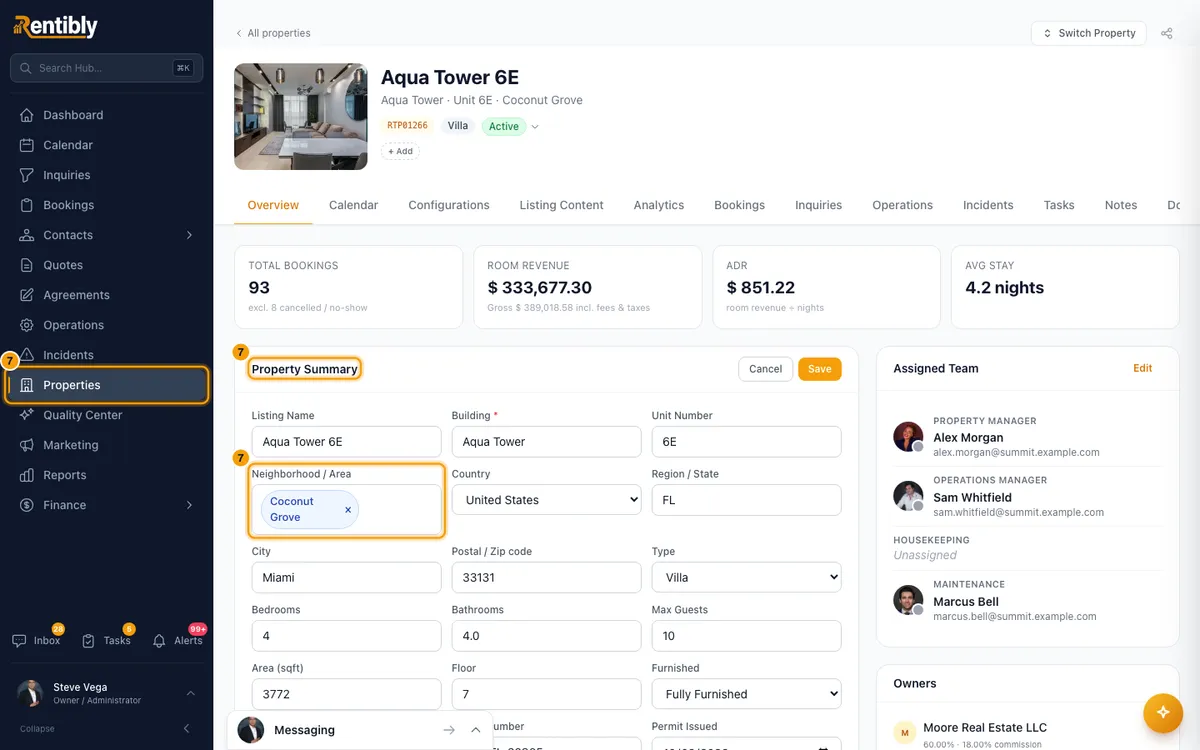Go back to All properties

[x=273, y=33]
